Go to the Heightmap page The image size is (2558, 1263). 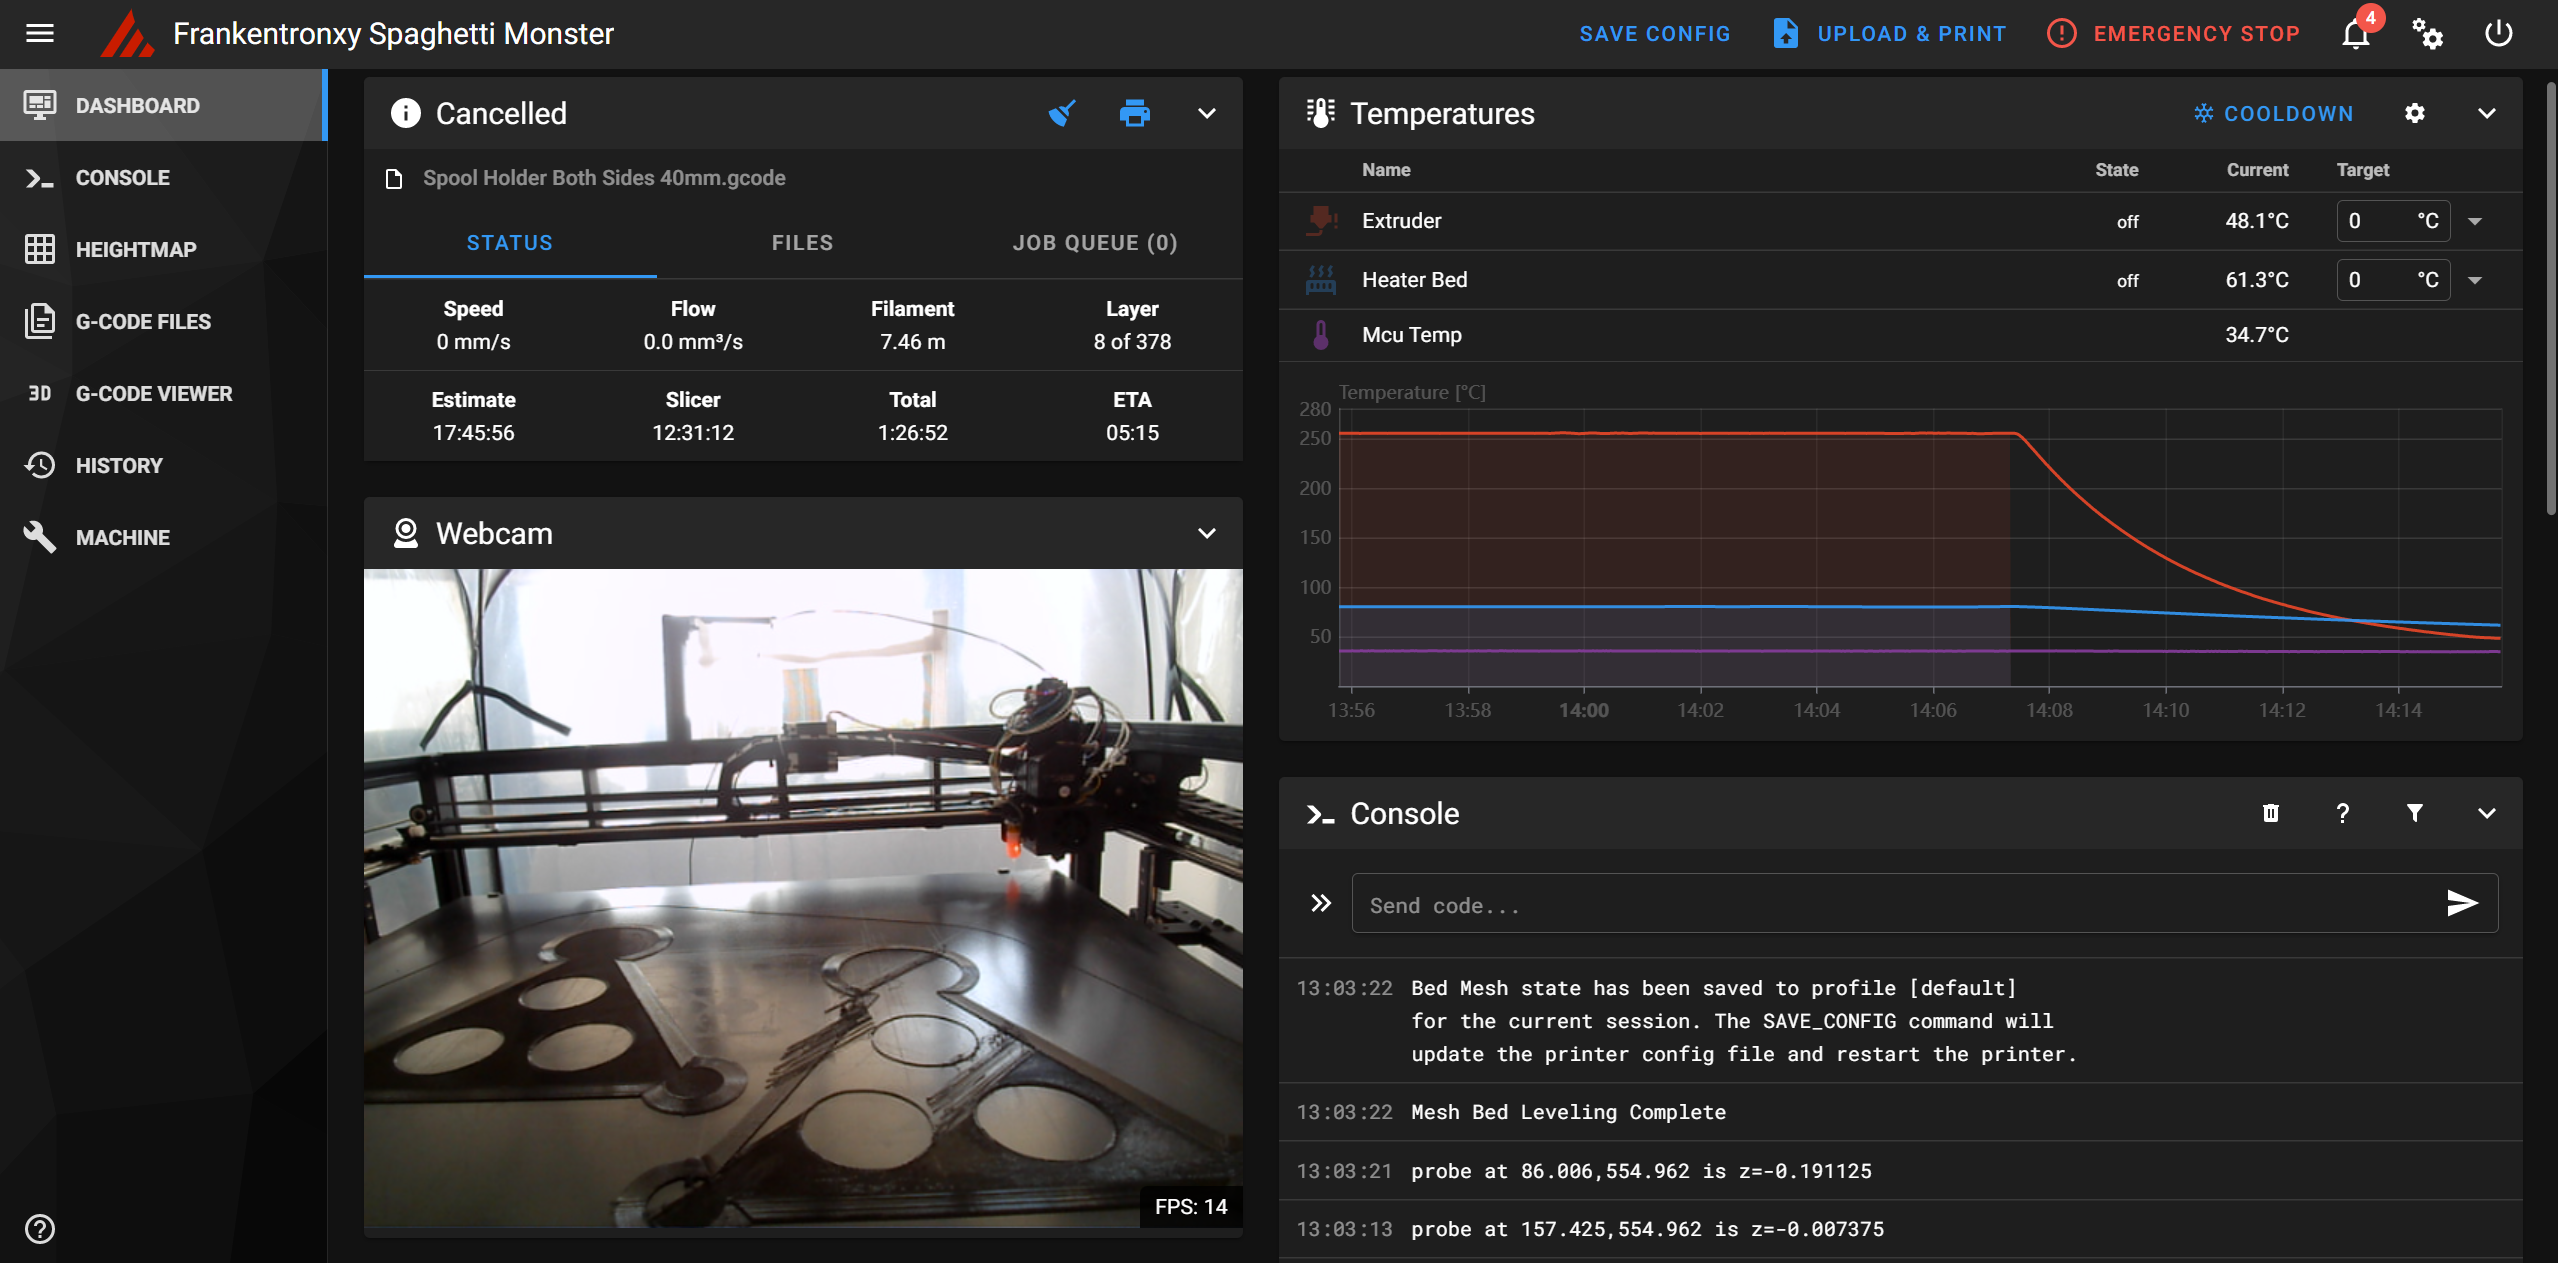pyautogui.click(x=164, y=249)
